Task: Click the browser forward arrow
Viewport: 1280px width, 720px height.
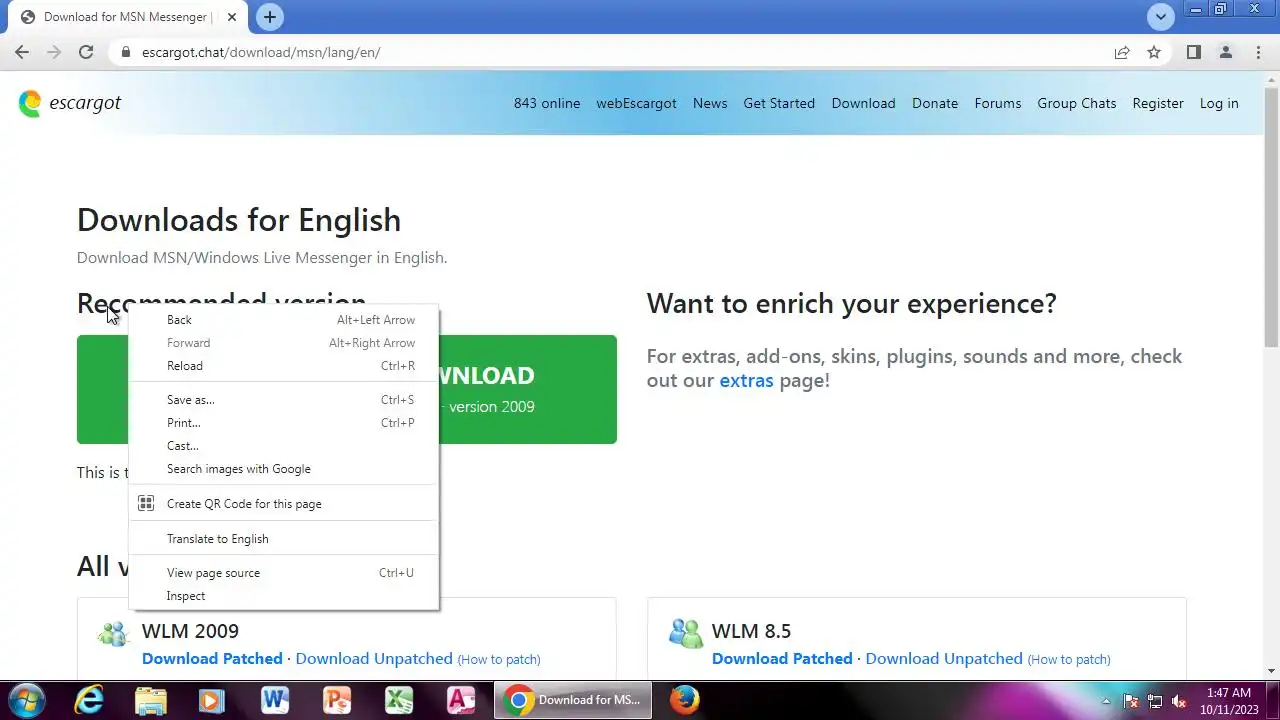Action: pyautogui.click(x=54, y=52)
